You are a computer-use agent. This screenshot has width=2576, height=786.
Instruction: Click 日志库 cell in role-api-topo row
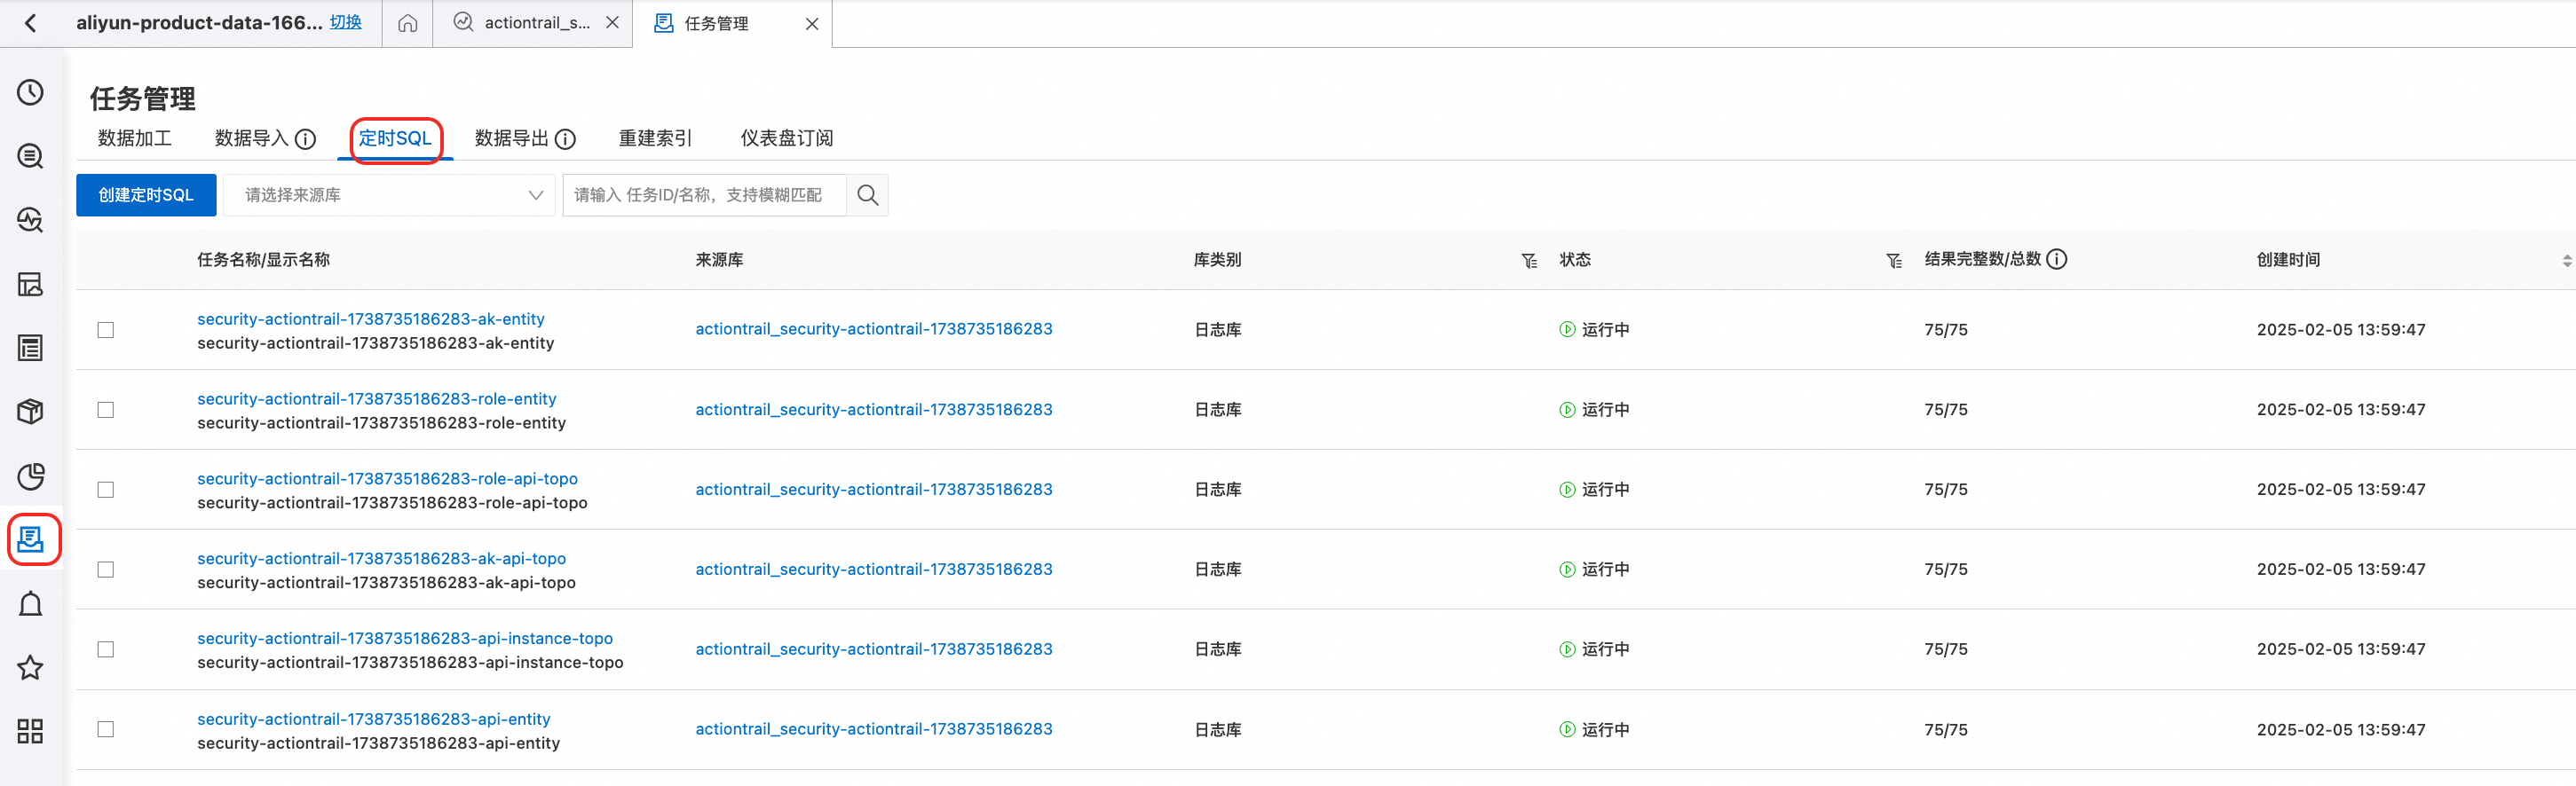point(1218,490)
